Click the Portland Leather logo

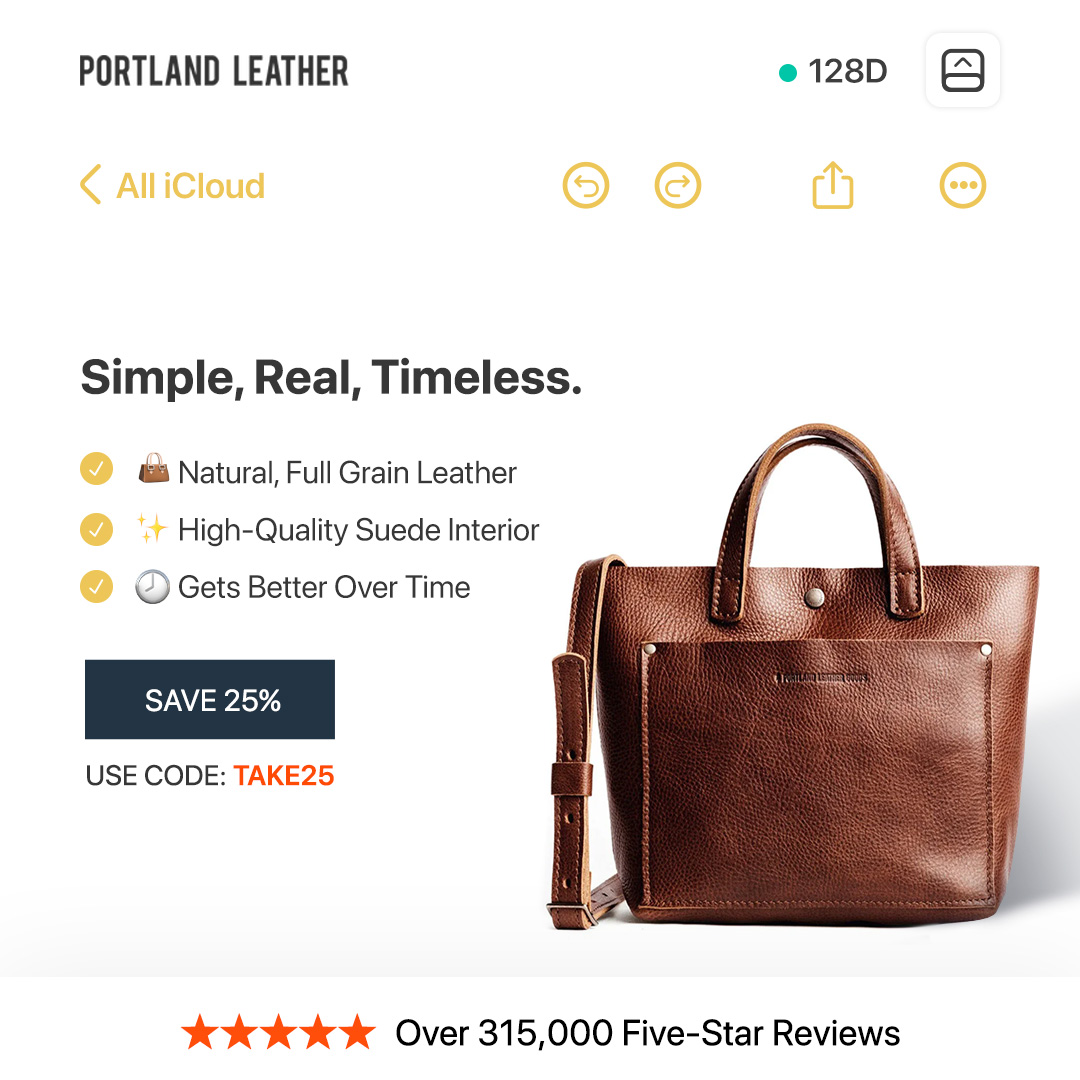pyautogui.click(x=214, y=71)
